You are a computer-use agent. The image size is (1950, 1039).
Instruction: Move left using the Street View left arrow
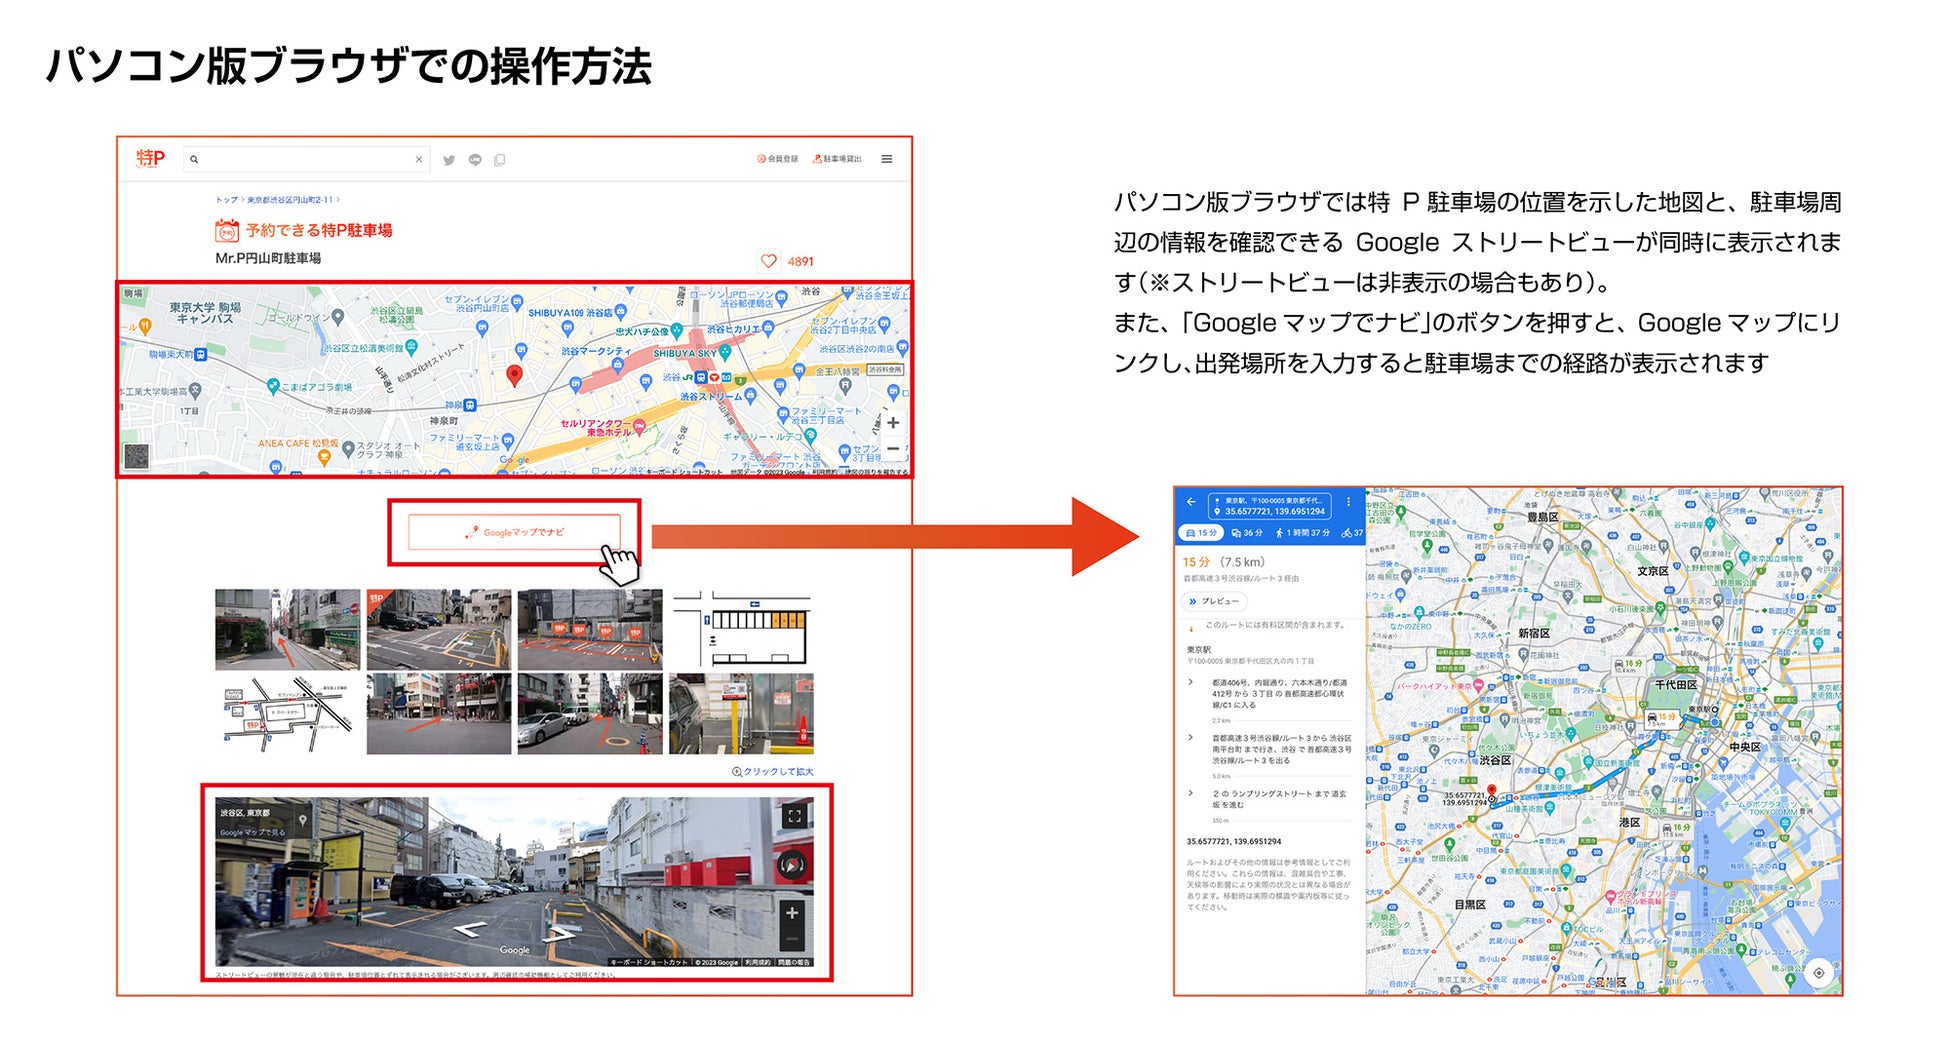[470, 930]
